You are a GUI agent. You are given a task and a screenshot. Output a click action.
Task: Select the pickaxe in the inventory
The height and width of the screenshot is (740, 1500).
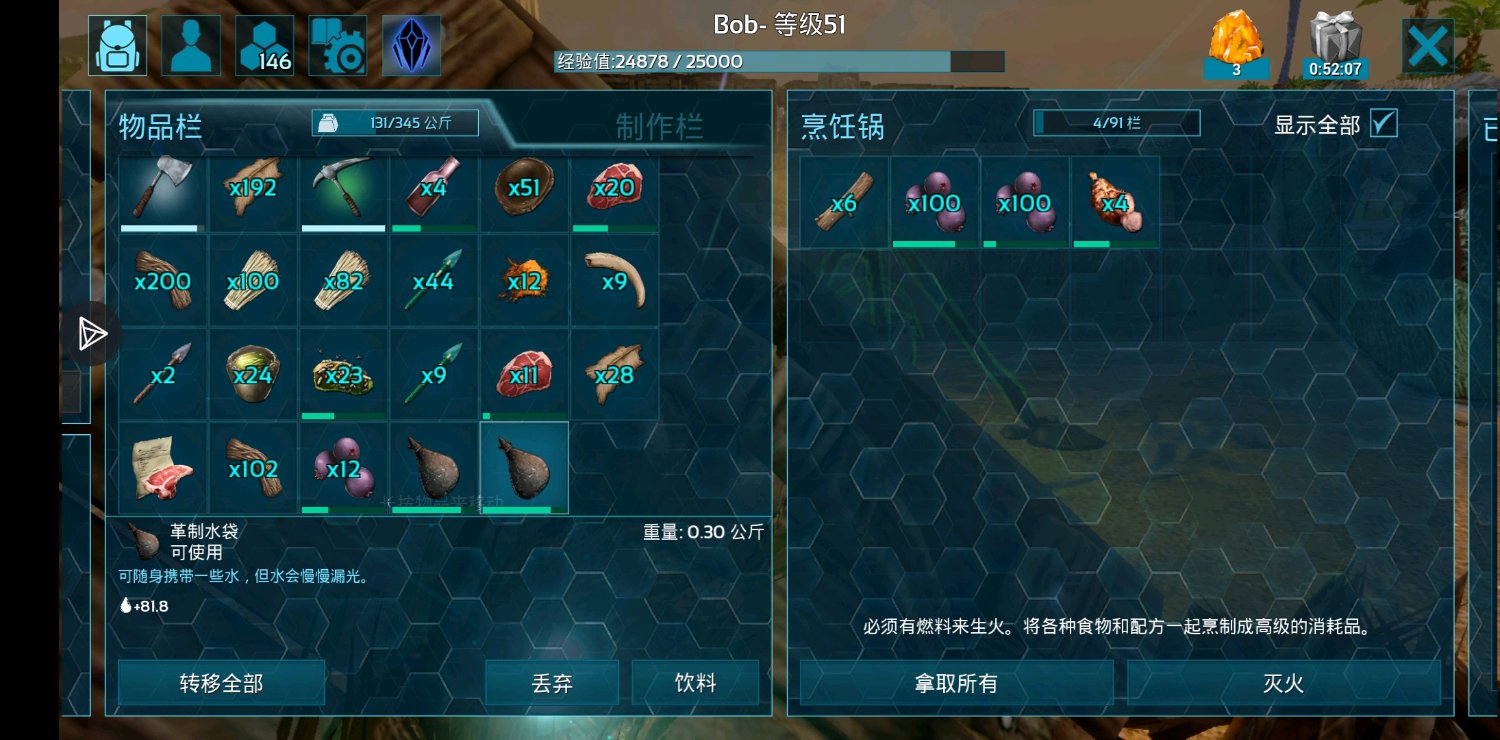pyautogui.click(x=343, y=193)
